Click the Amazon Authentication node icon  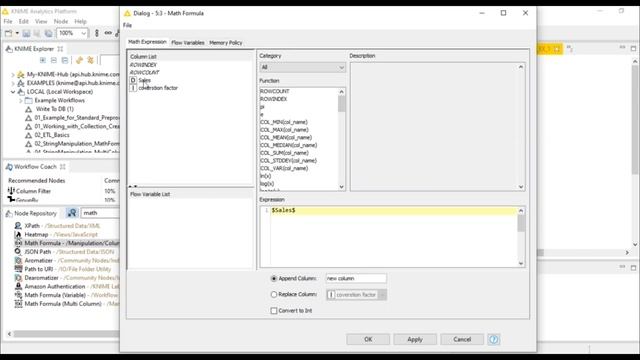(x=18, y=286)
